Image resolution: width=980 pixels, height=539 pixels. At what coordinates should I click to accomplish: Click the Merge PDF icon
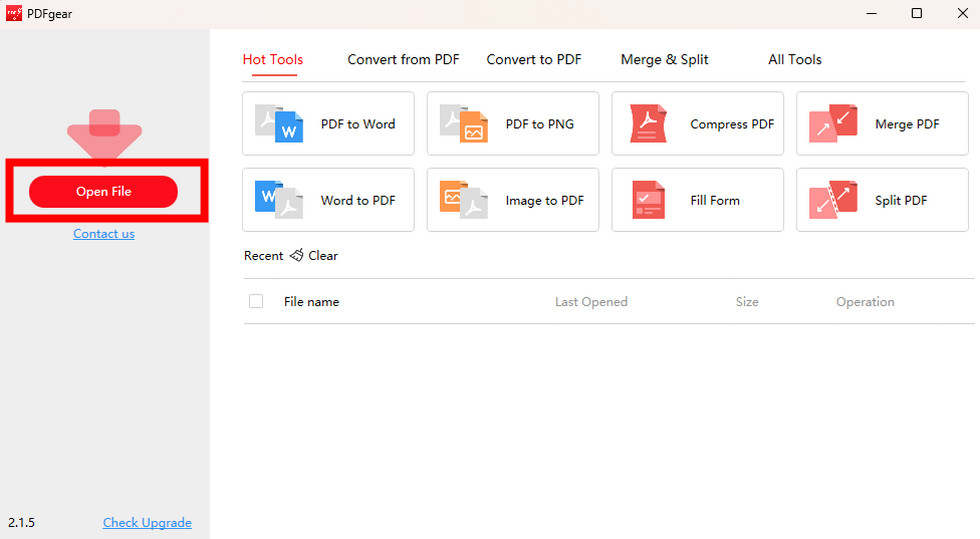tap(833, 124)
